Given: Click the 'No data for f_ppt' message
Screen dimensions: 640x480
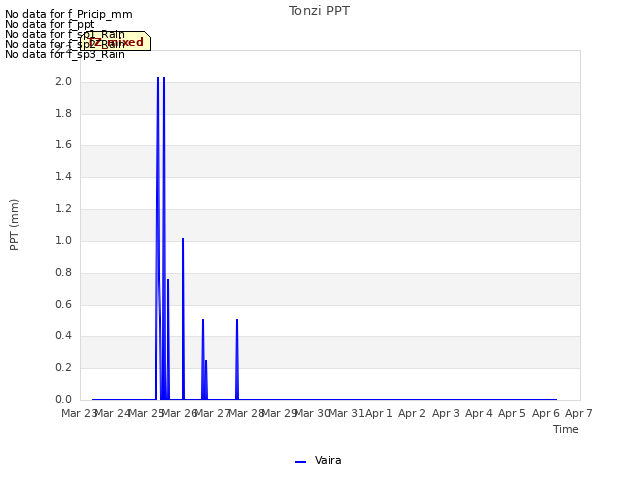Looking at the screenshot, I should pyautogui.click(x=49, y=24).
